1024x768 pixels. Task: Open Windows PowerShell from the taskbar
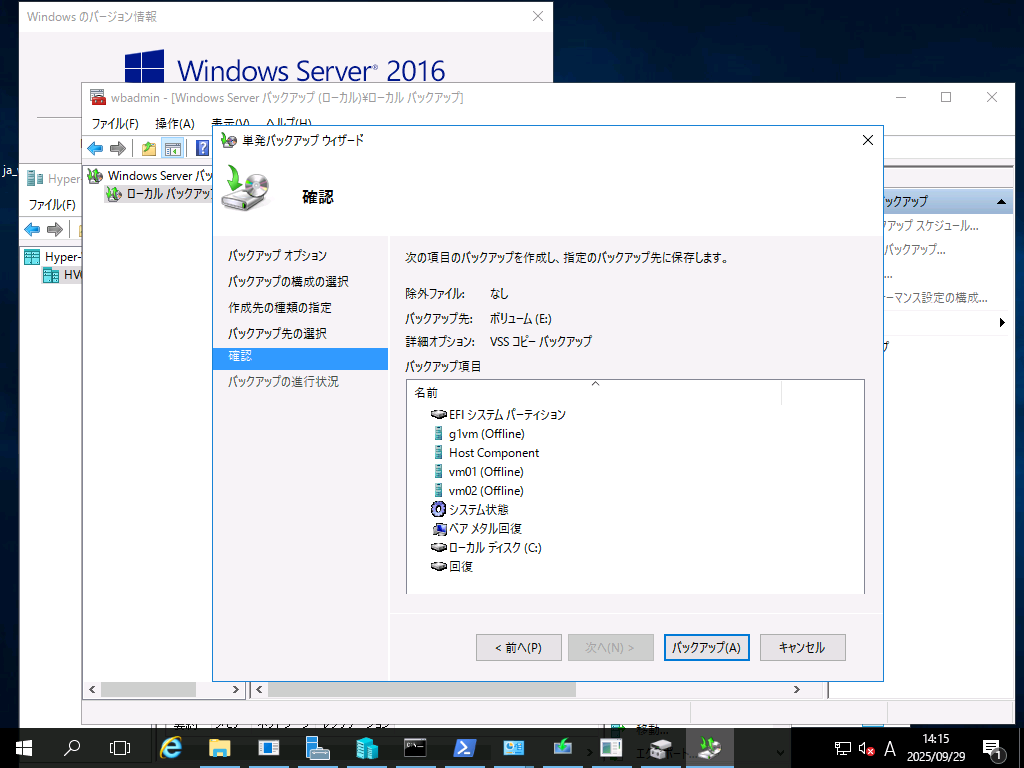465,747
